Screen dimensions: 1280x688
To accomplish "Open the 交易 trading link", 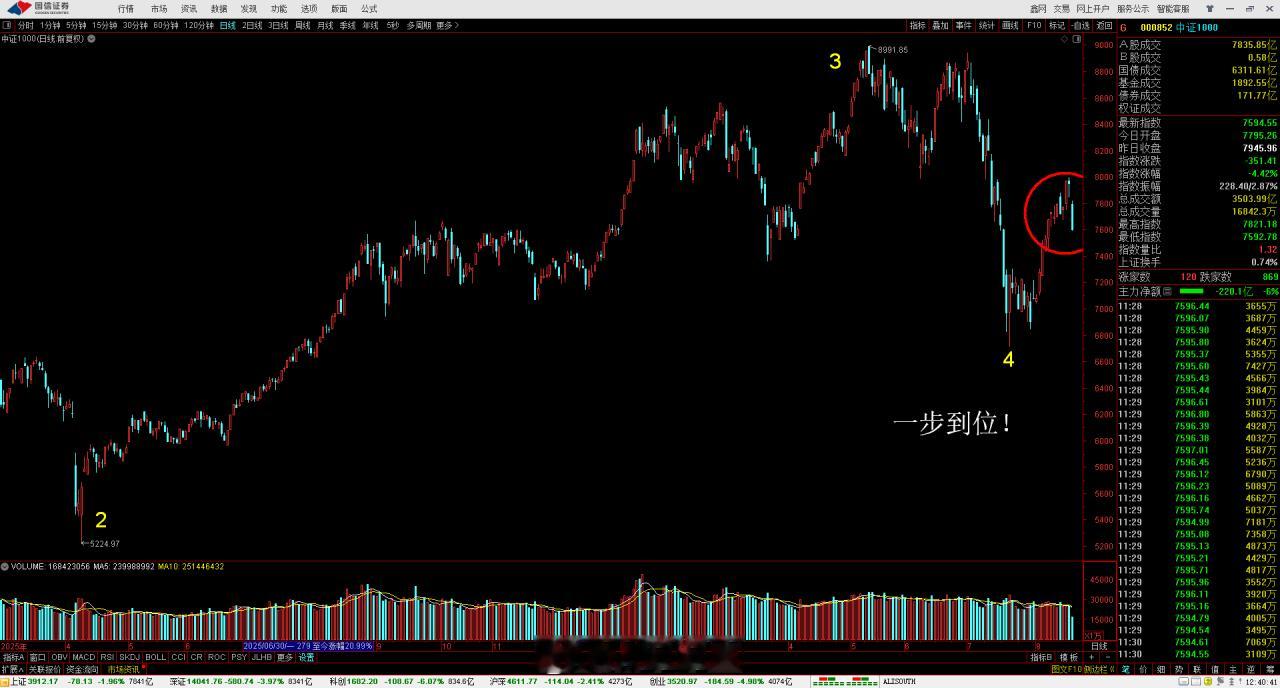I will (1061, 8).
